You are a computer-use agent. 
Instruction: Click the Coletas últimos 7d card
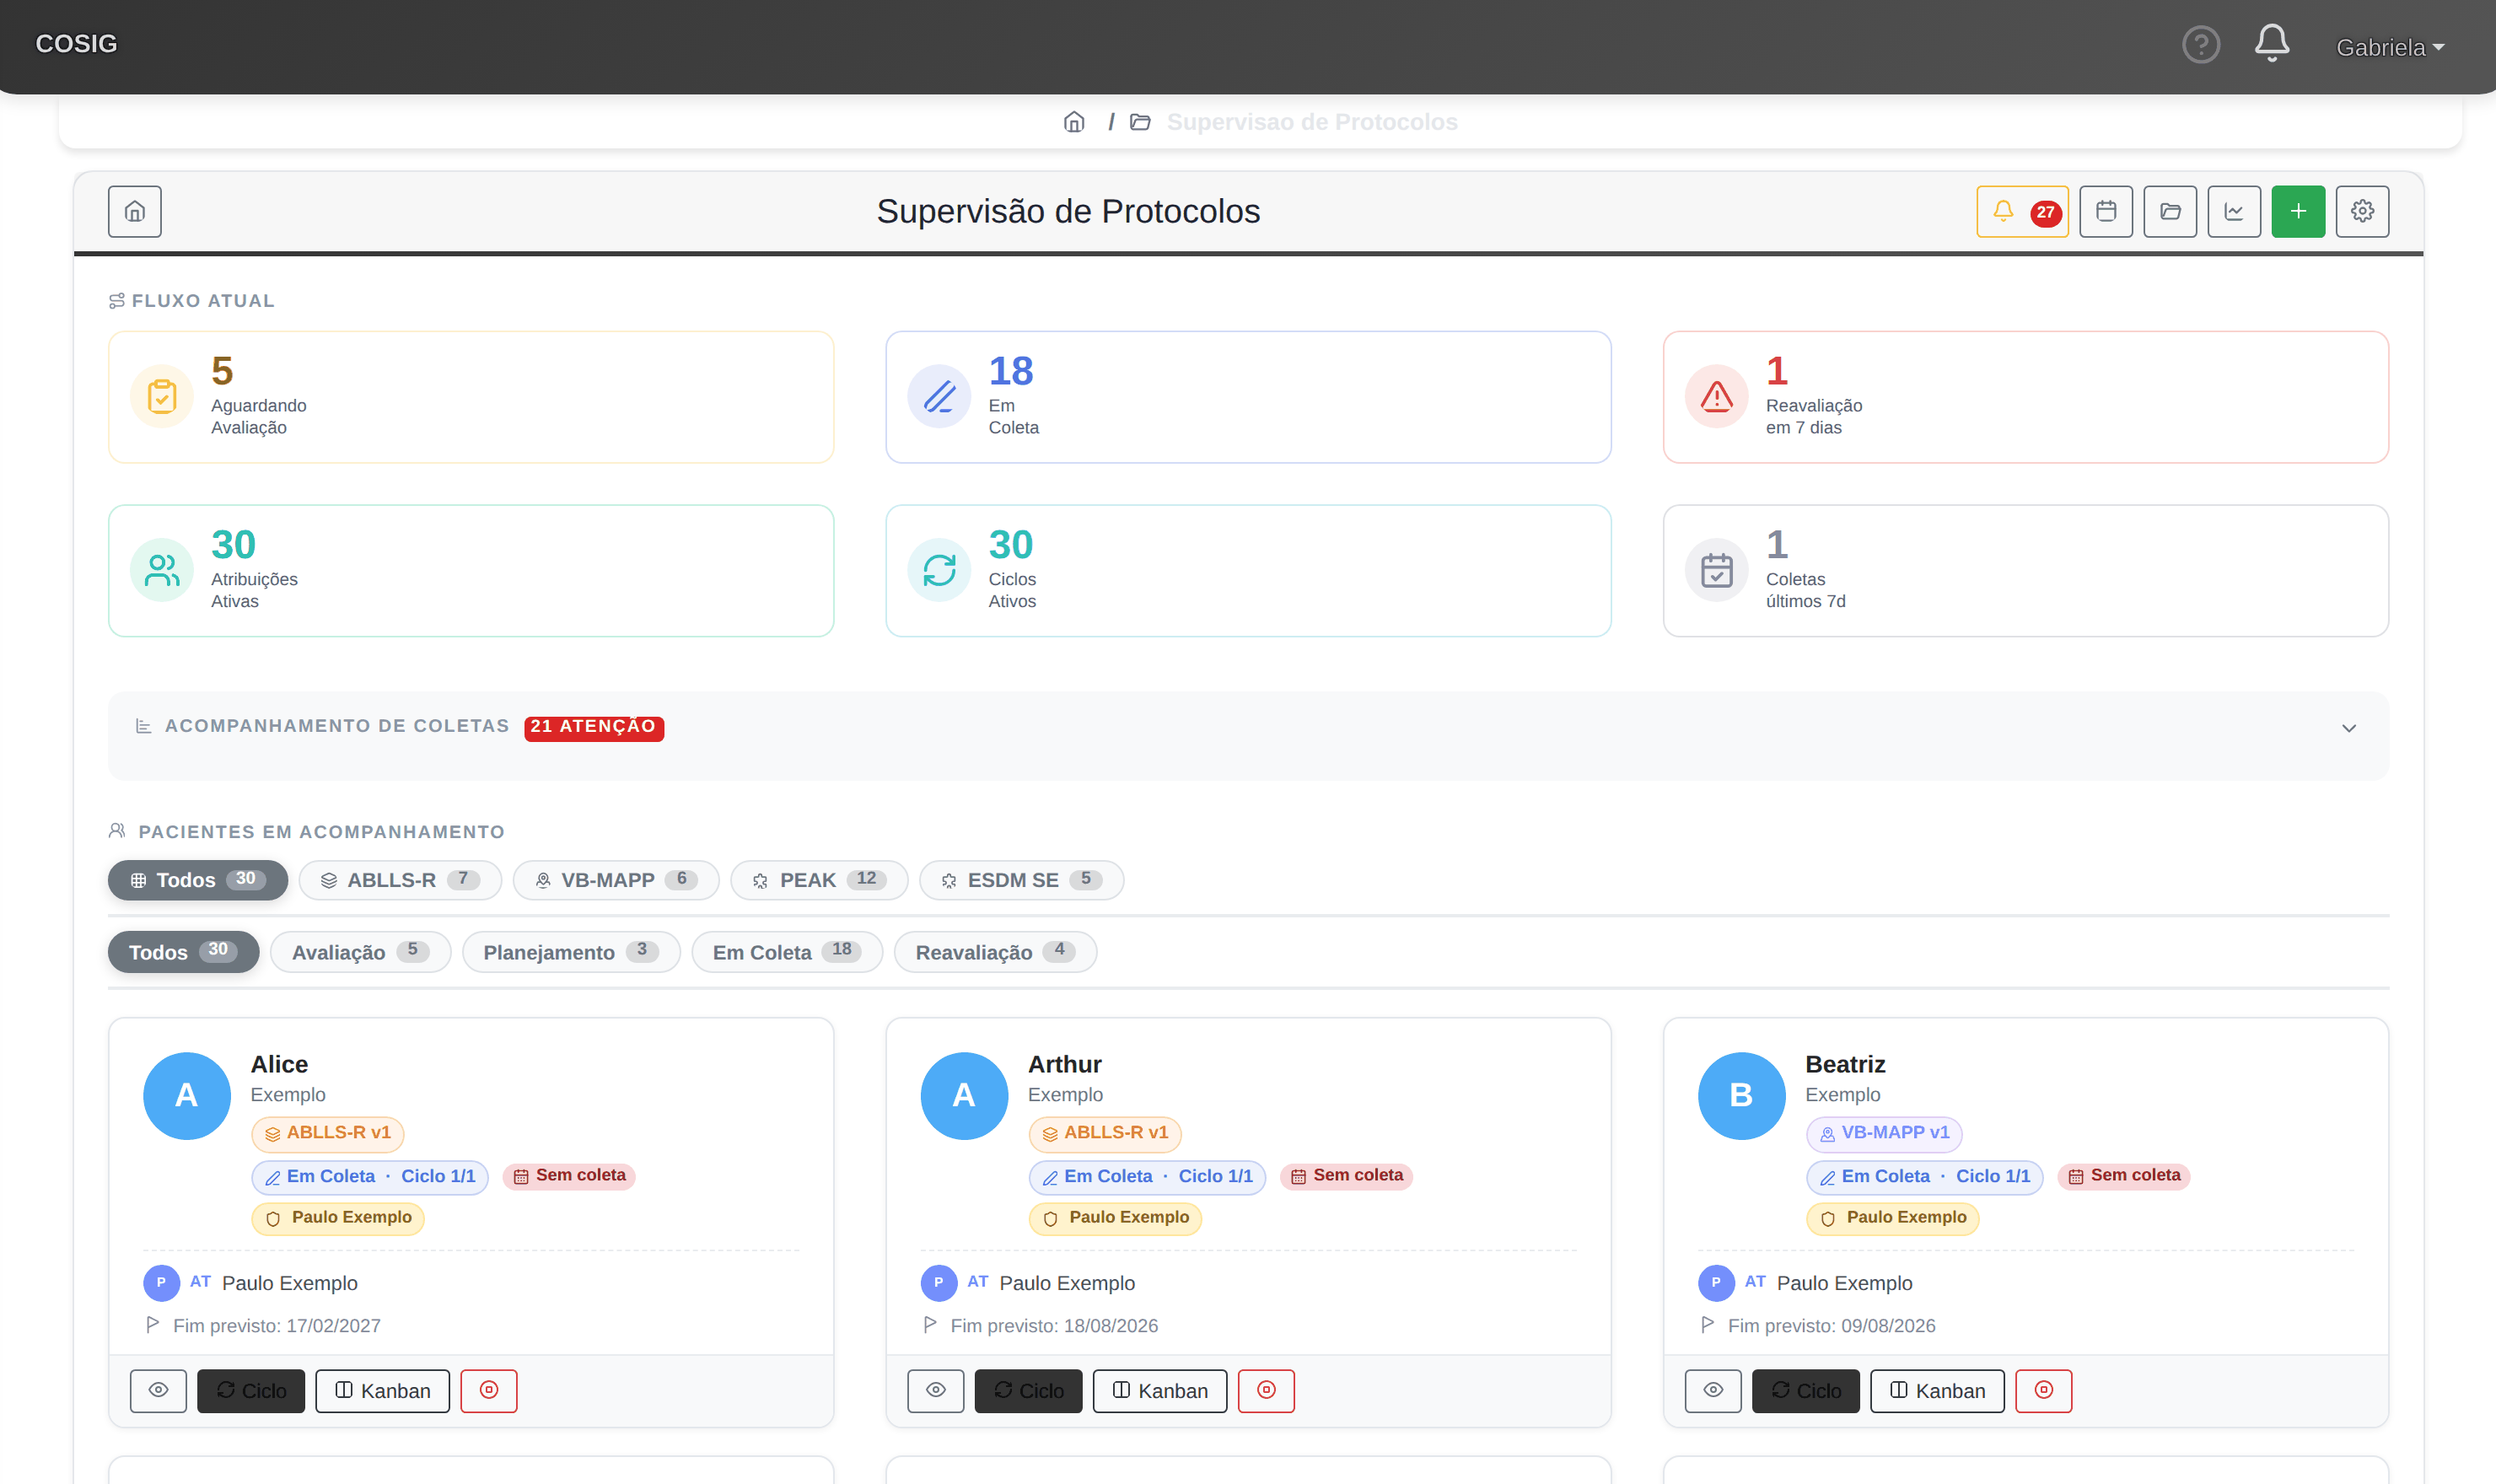(x=2025, y=571)
